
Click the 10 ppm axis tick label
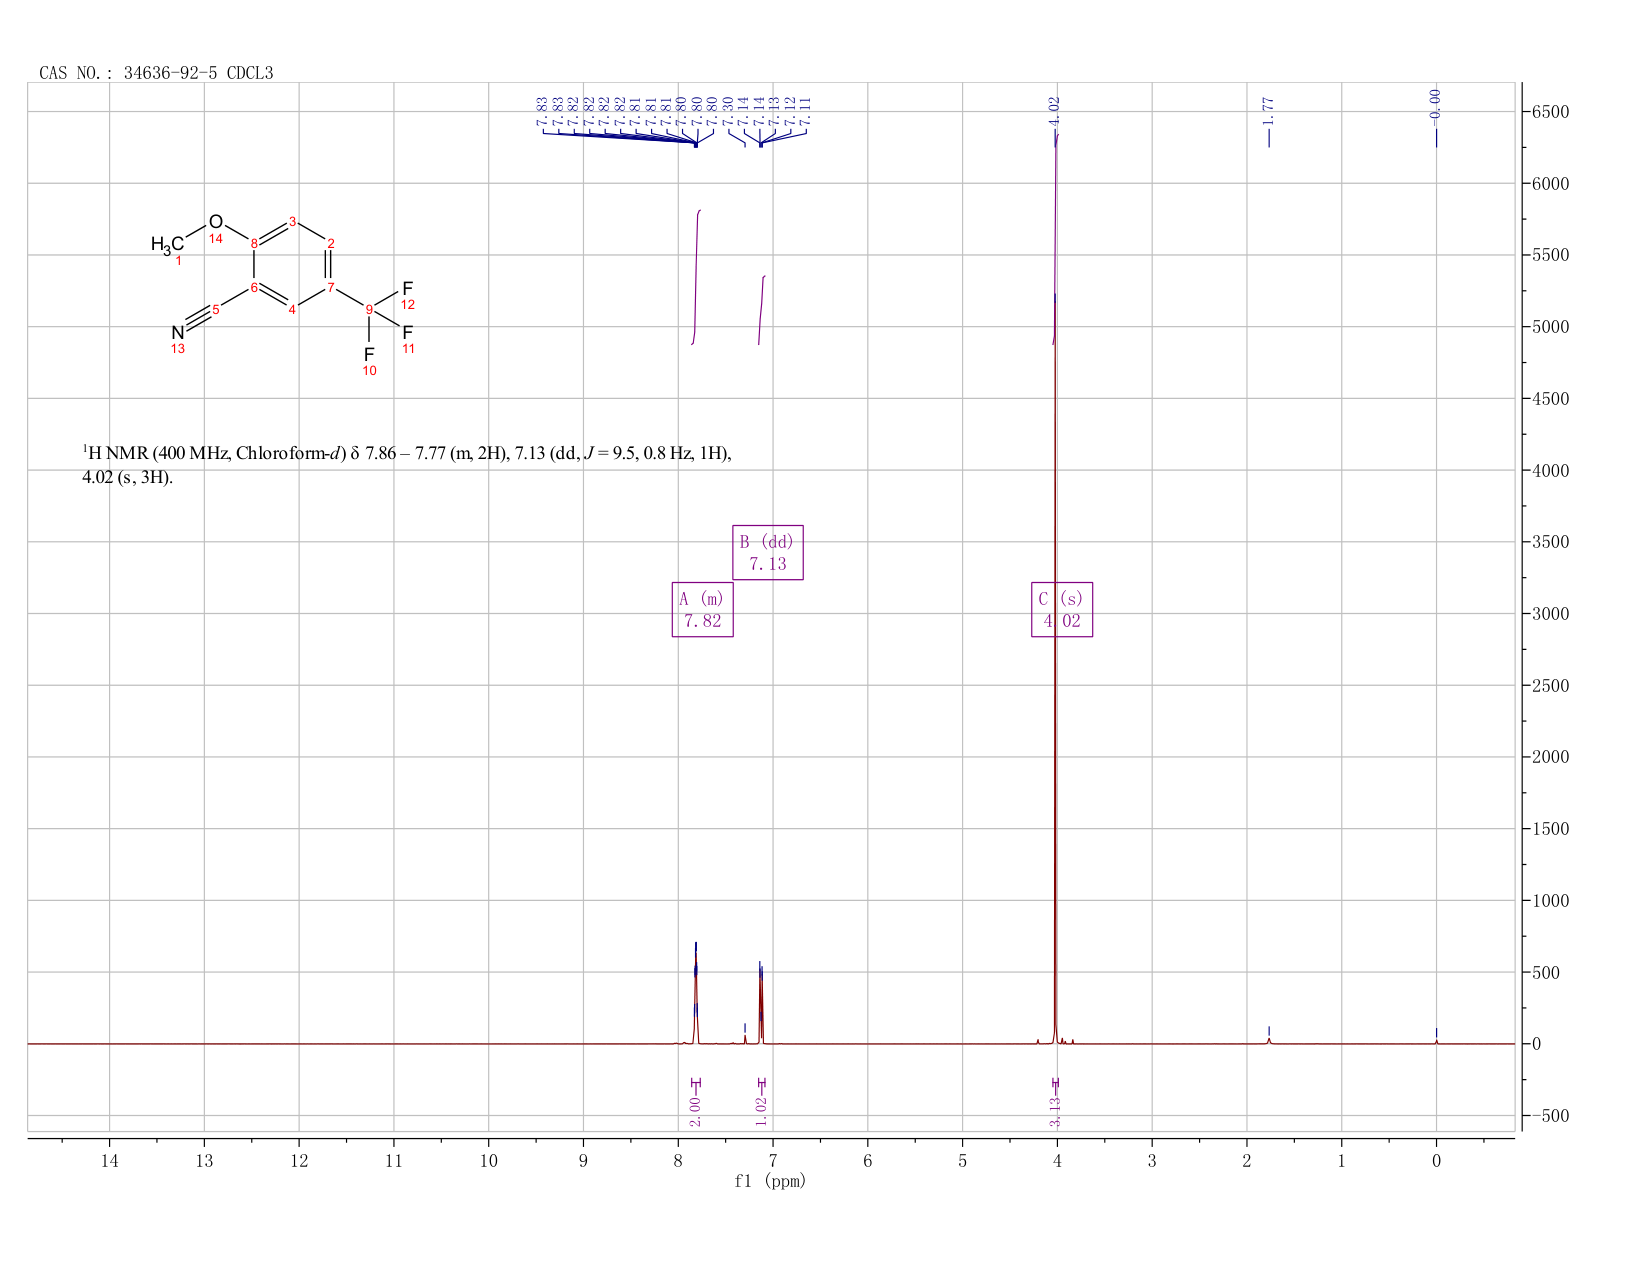click(488, 1160)
